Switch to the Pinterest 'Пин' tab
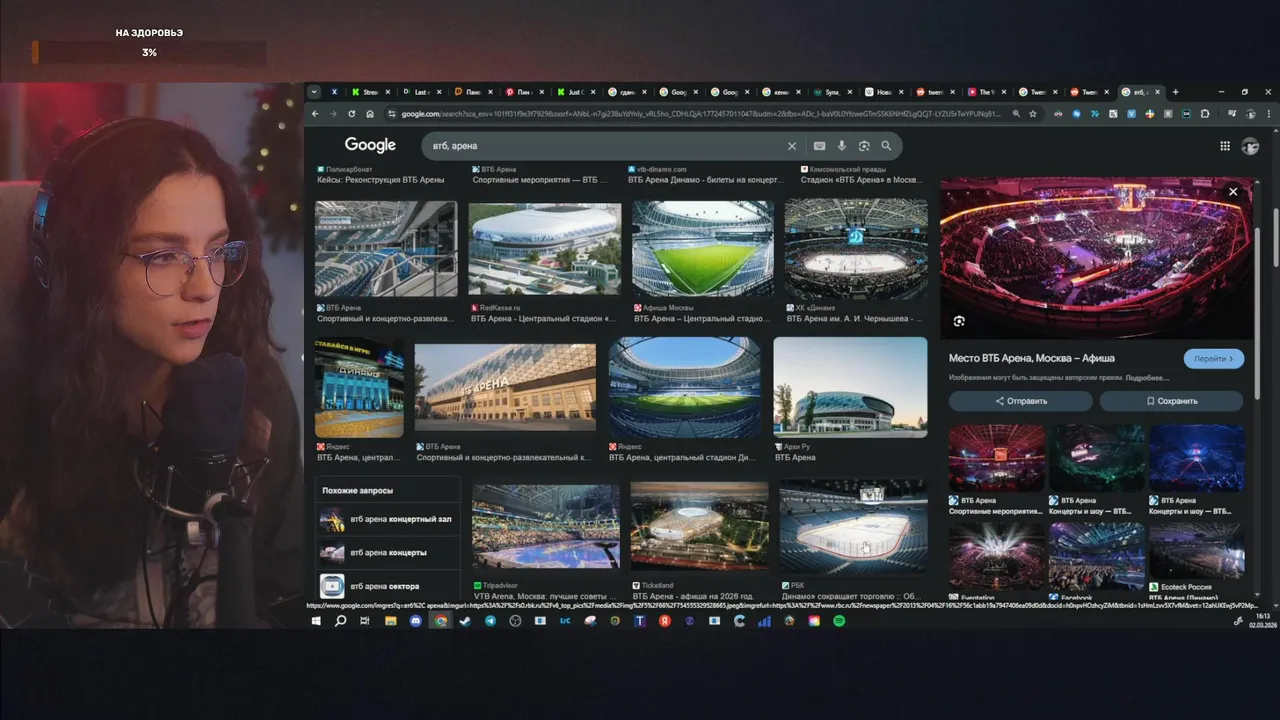The image size is (1280, 720). click(x=525, y=92)
